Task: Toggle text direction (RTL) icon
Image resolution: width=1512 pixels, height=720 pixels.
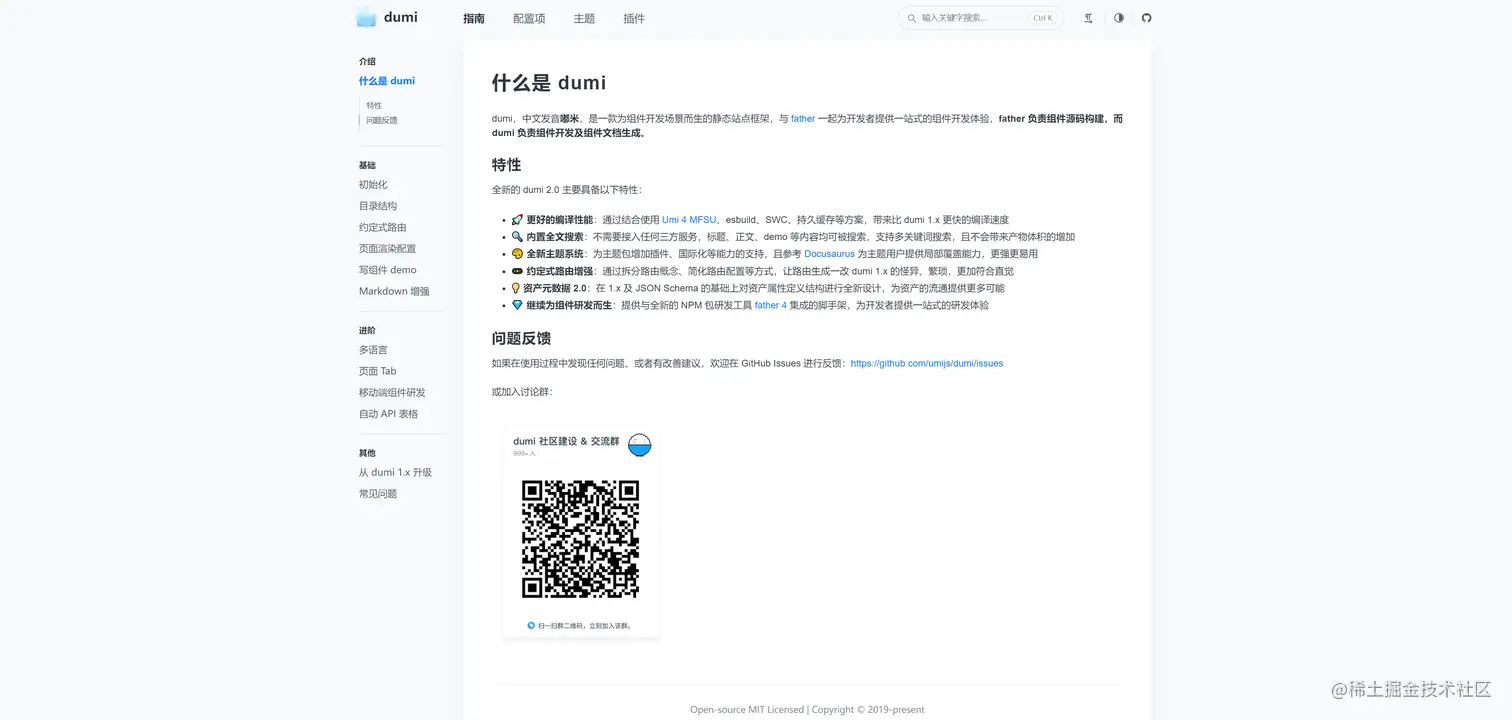Action: tap(1088, 18)
